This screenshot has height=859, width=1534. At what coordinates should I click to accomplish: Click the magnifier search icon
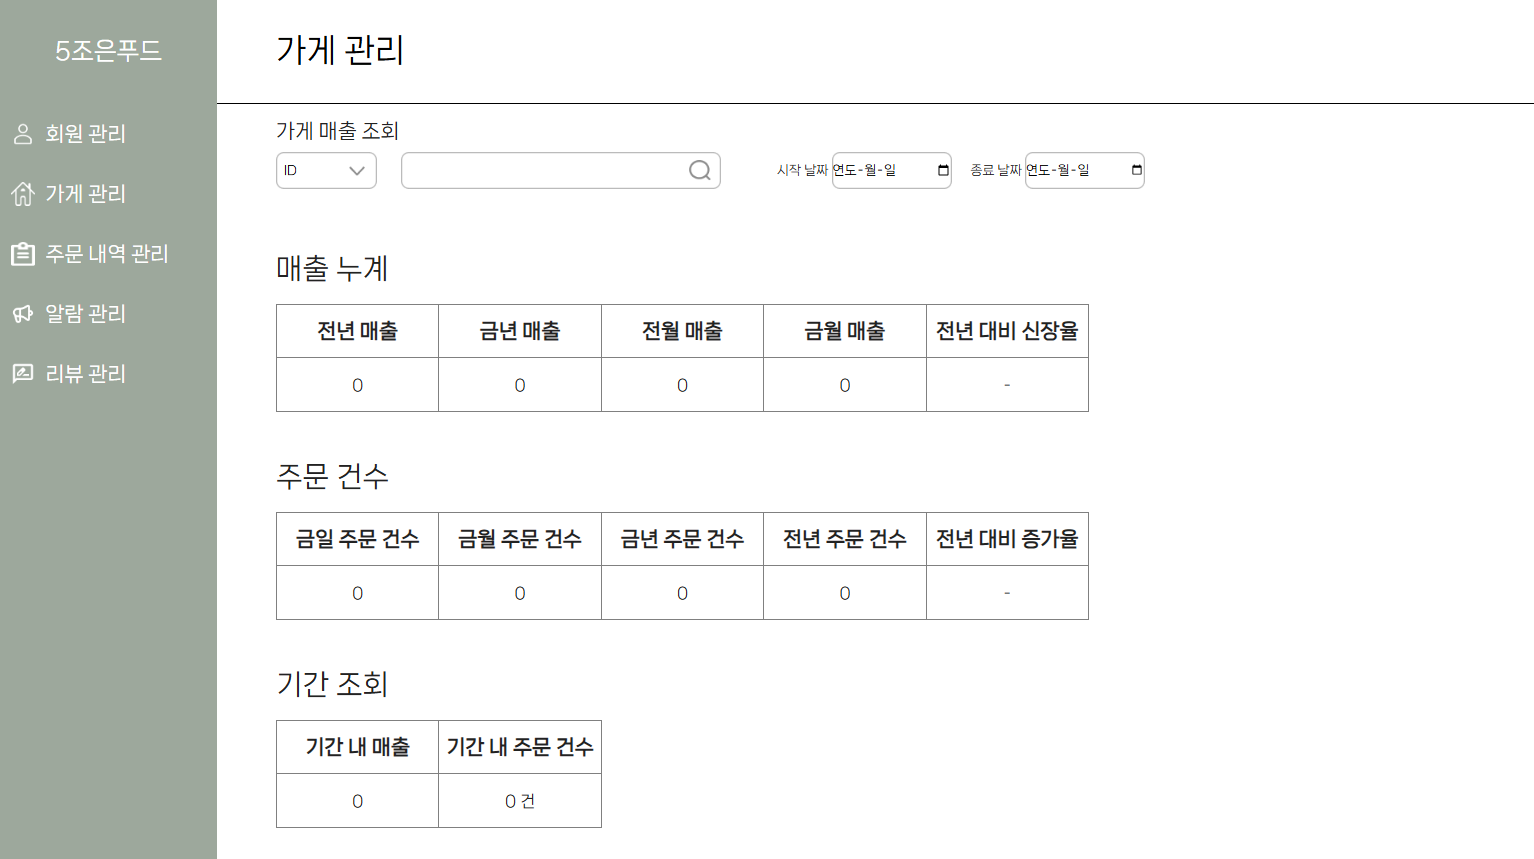[700, 171]
